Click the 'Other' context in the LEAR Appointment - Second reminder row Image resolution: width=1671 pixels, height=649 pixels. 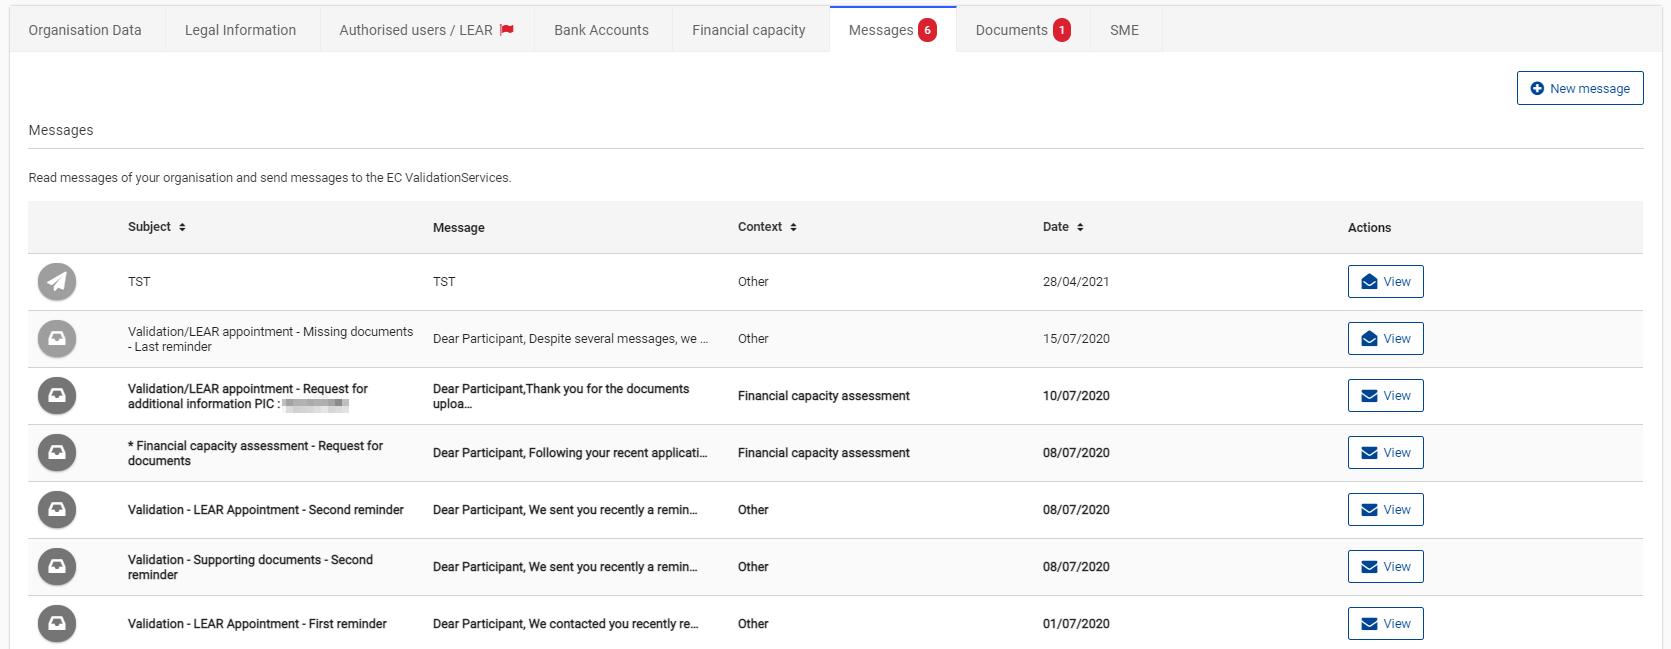753,510
